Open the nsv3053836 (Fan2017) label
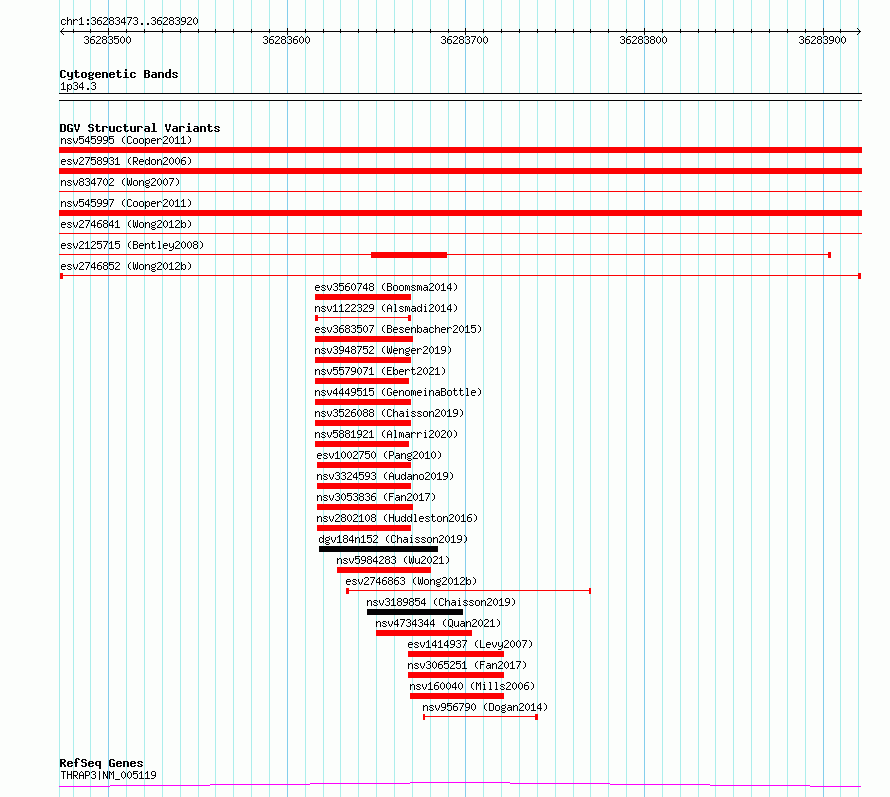This screenshot has width=890, height=797. pos(376,497)
